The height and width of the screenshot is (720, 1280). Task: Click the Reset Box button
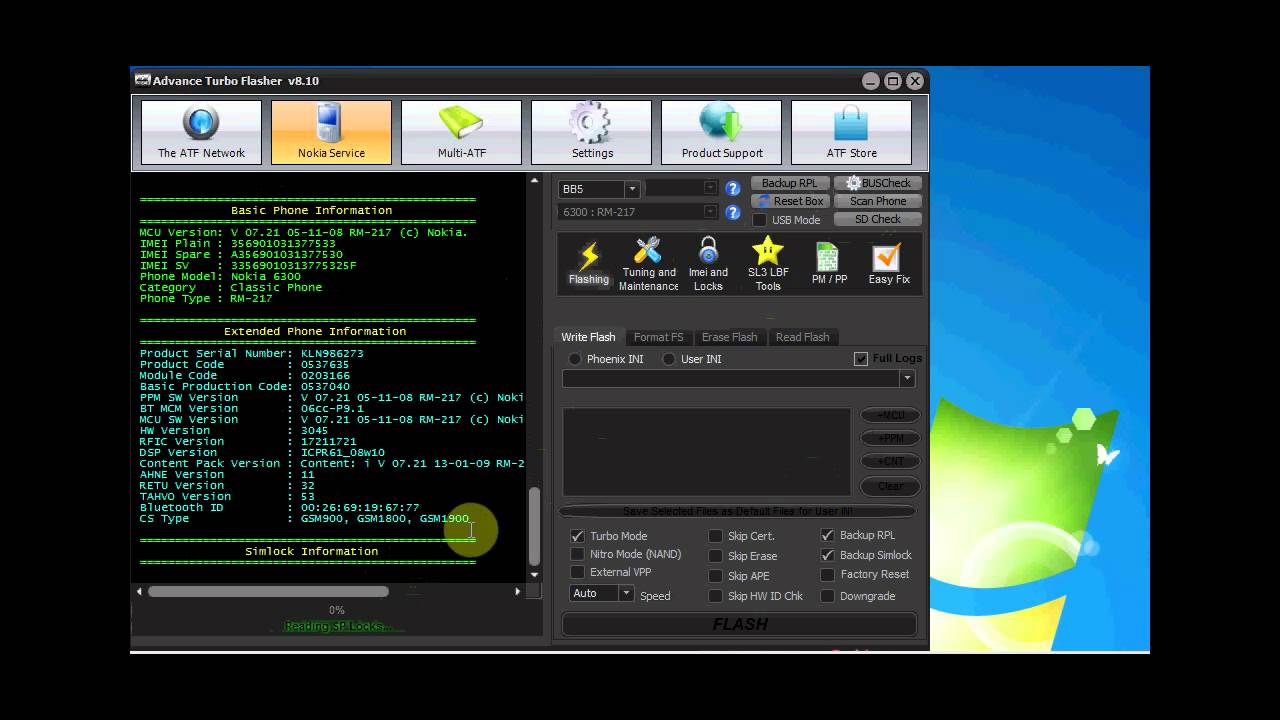pyautogui.click(x=789, y=201)
